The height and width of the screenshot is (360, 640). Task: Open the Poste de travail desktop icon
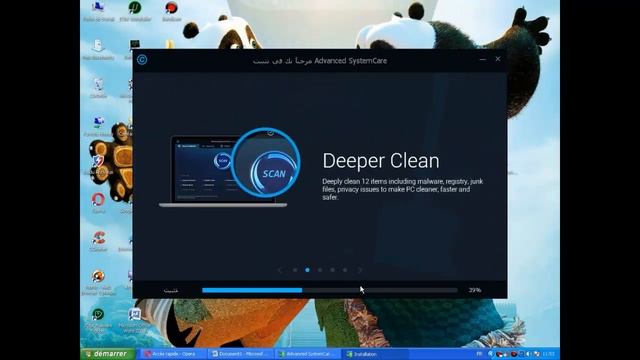click(98, 11)
